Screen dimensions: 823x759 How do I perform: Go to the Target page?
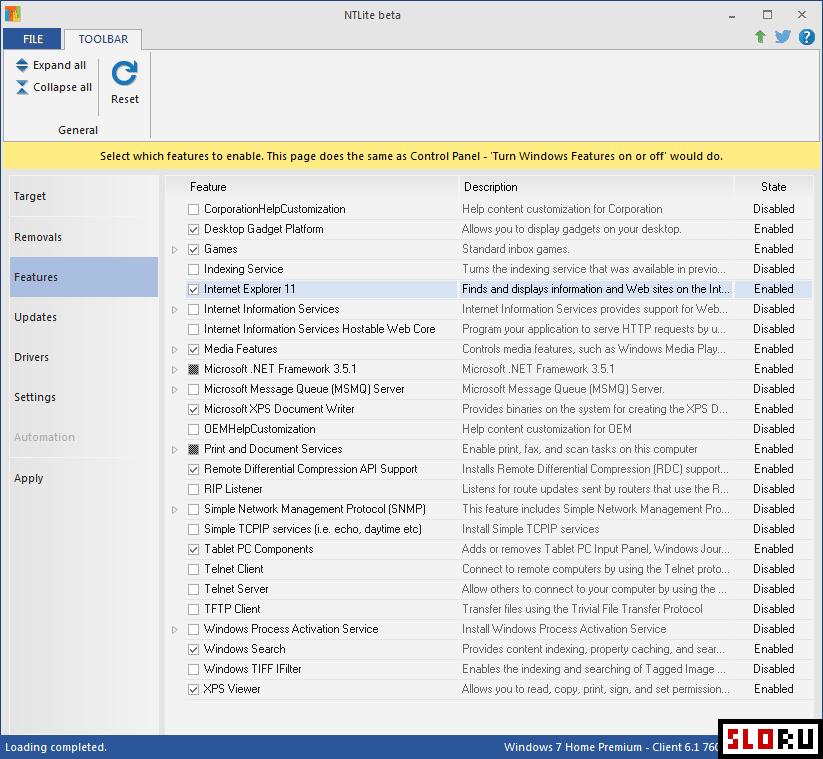[x=84, y=196]
